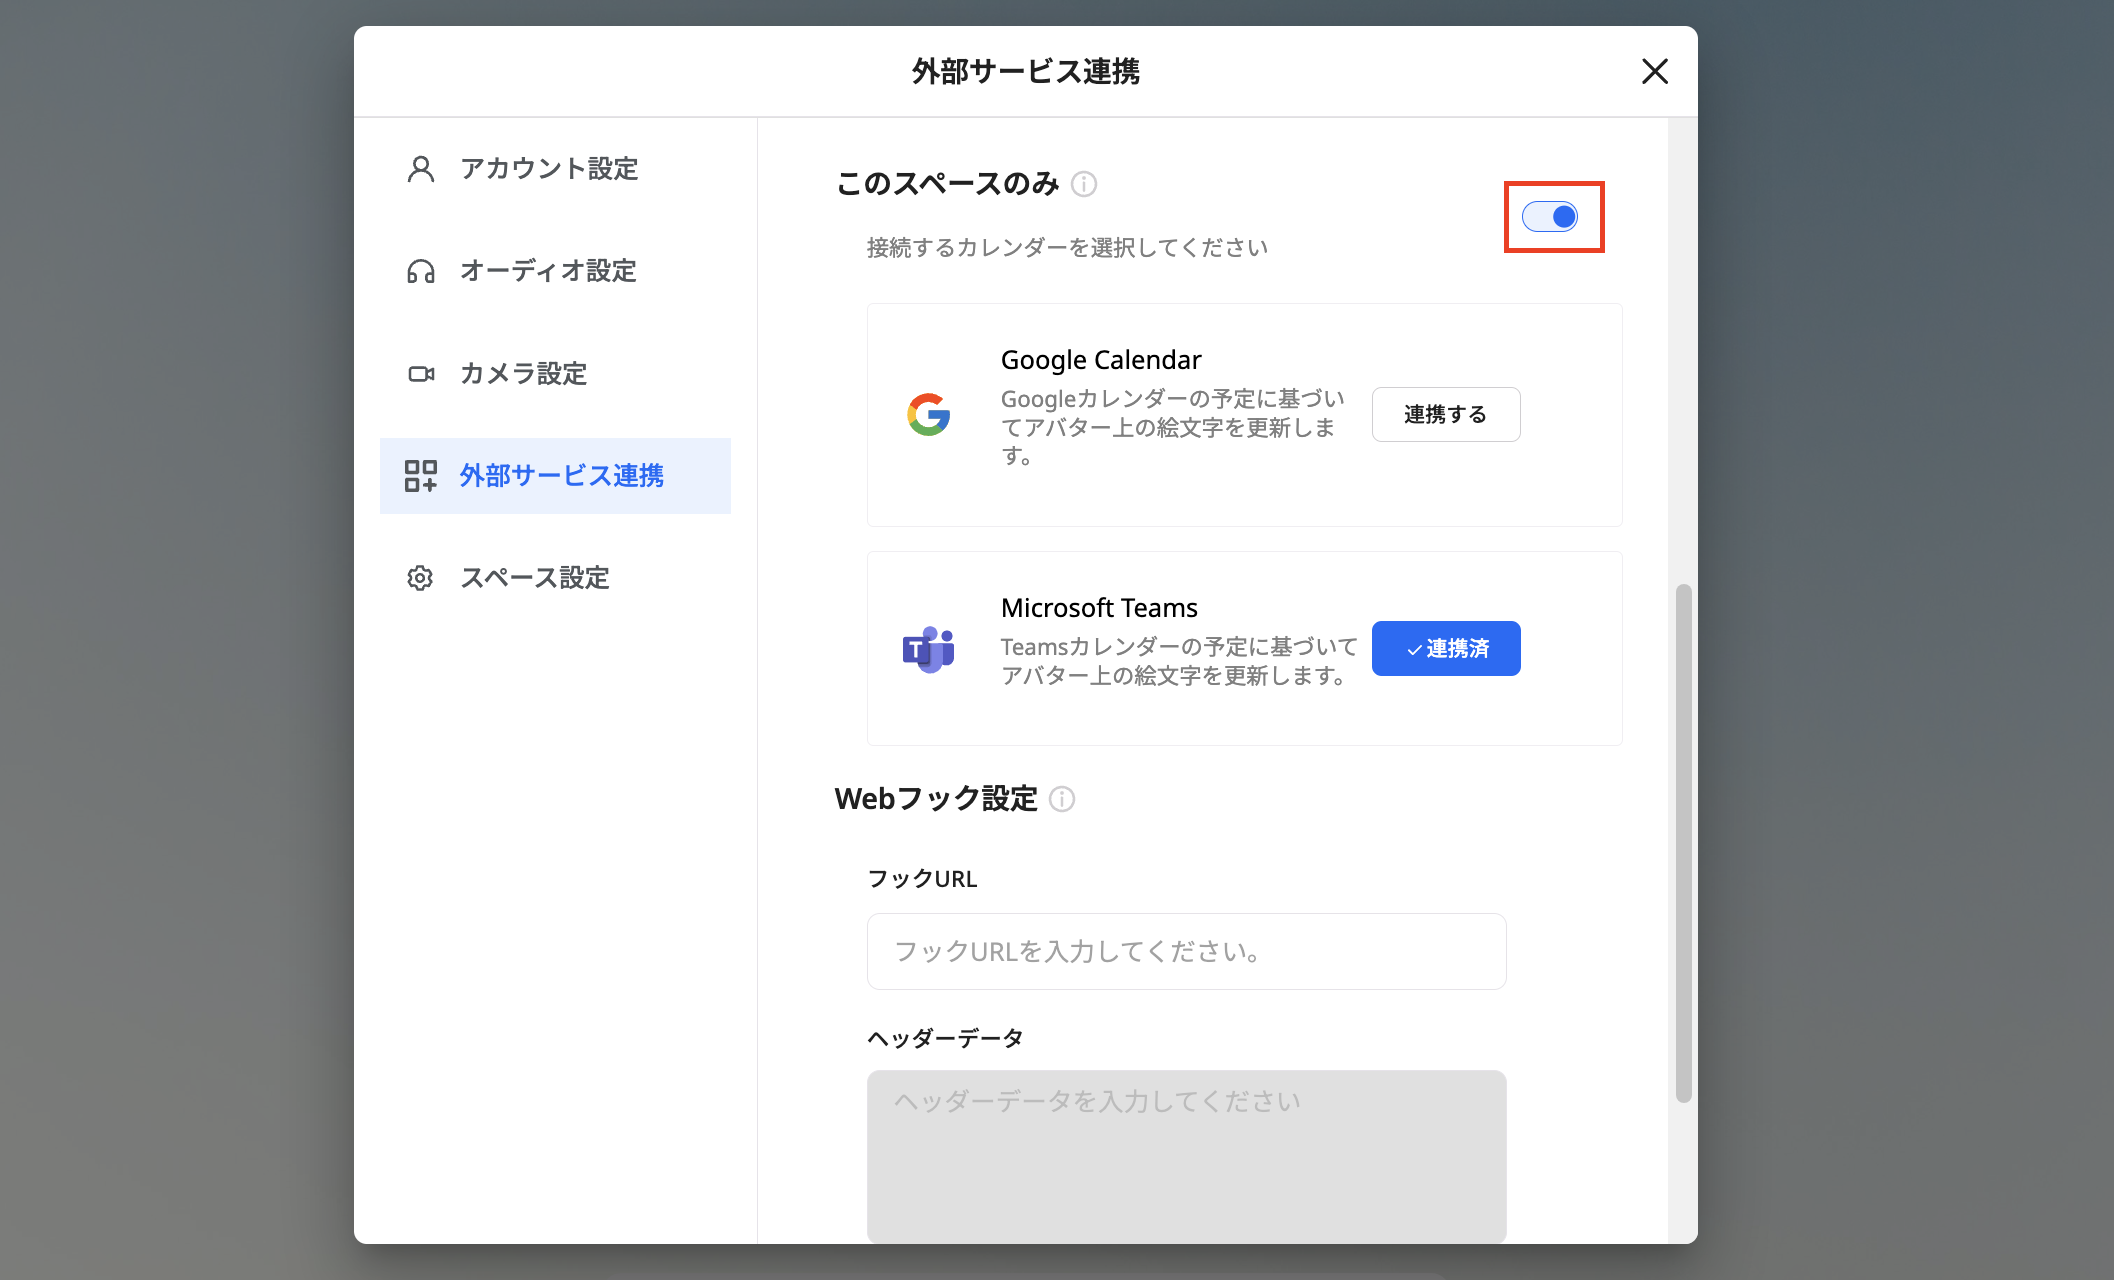This screenshot has width=2114, height=1280.
Task: Click the camera settings icon
Action: pyautogui.click(x=421, y=374)
